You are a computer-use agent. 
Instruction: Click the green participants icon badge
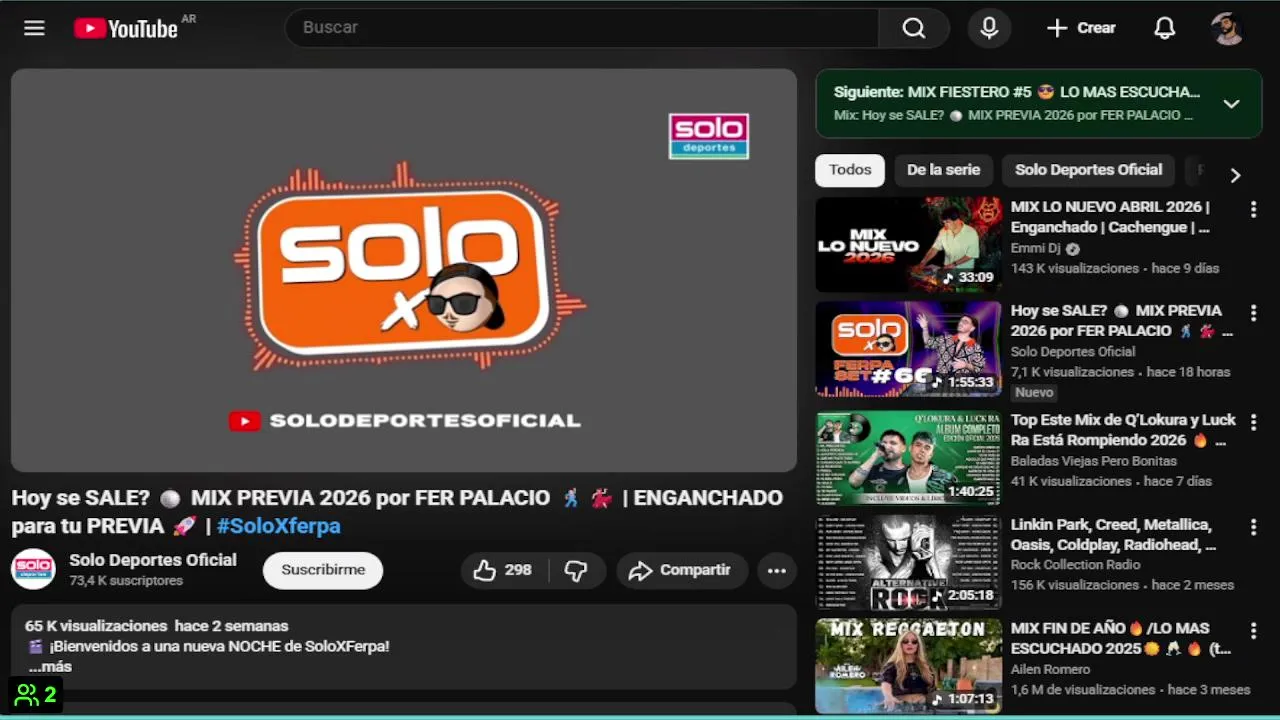(35, 695)
